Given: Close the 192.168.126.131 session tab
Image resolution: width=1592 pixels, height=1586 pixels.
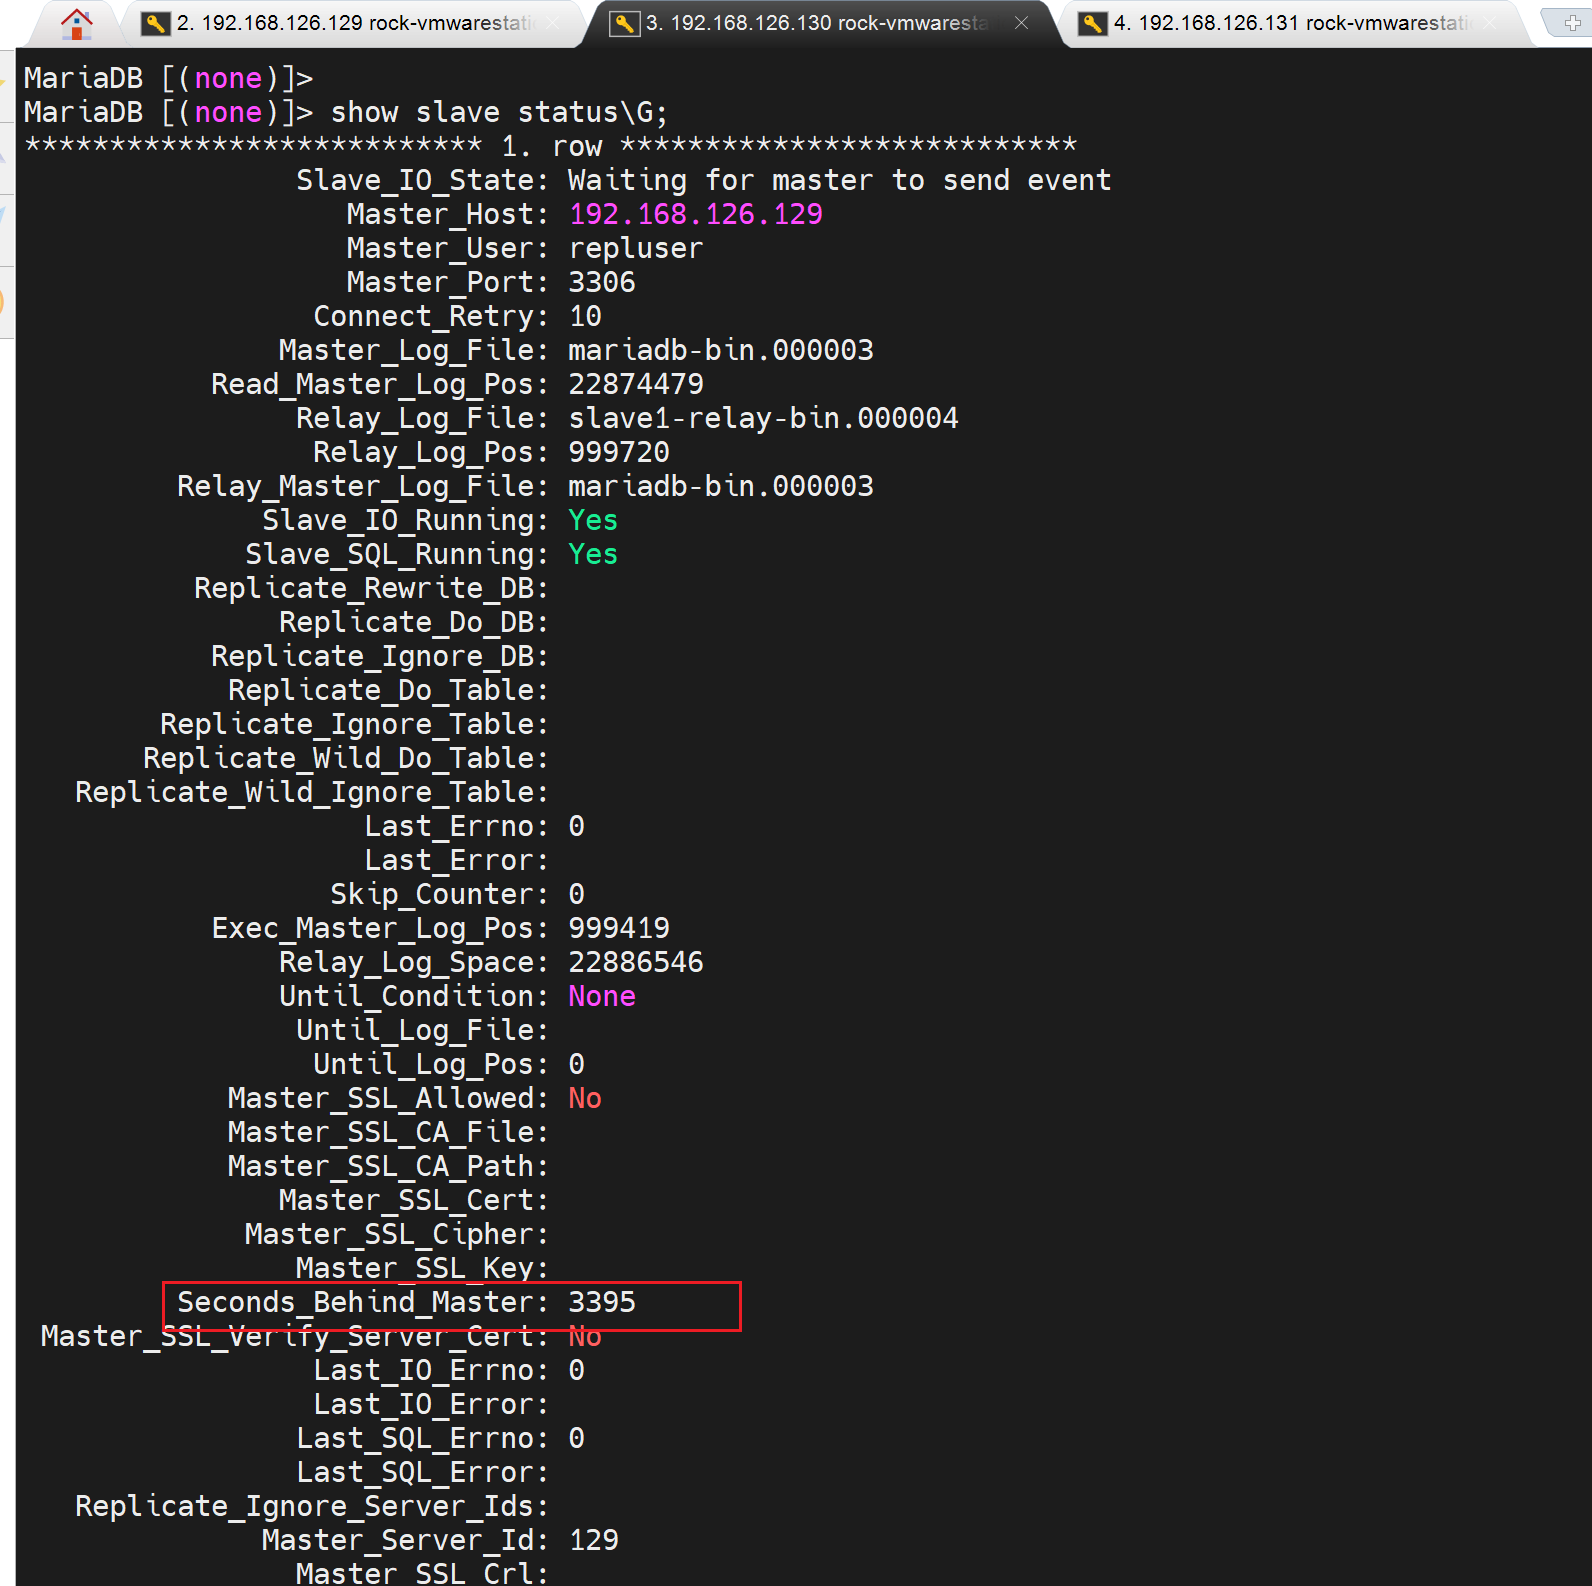Looking at the screenshot, I should [x=1490, y=23].
